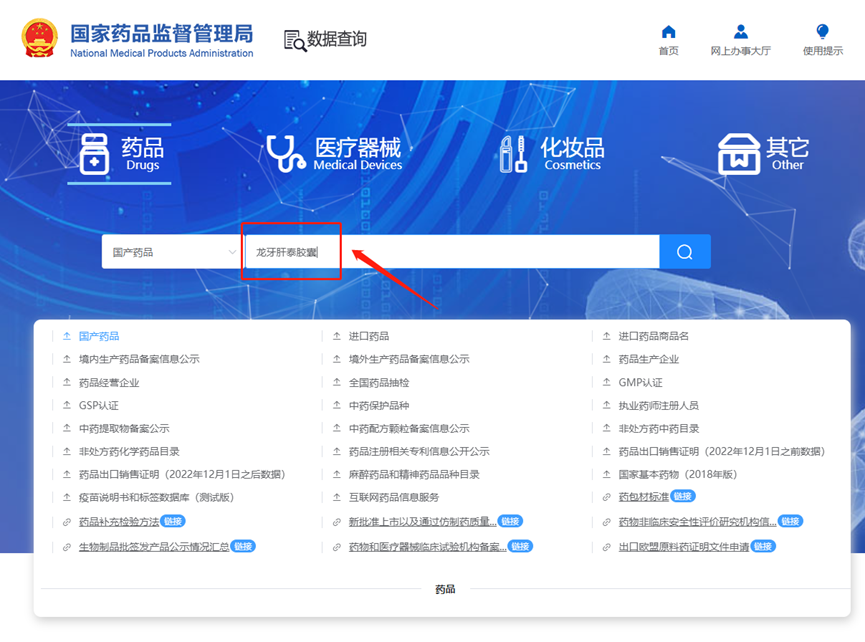Click the 使用提示 lightbulb icon
This screenshot has height=642, width=865.
(822, 31)
